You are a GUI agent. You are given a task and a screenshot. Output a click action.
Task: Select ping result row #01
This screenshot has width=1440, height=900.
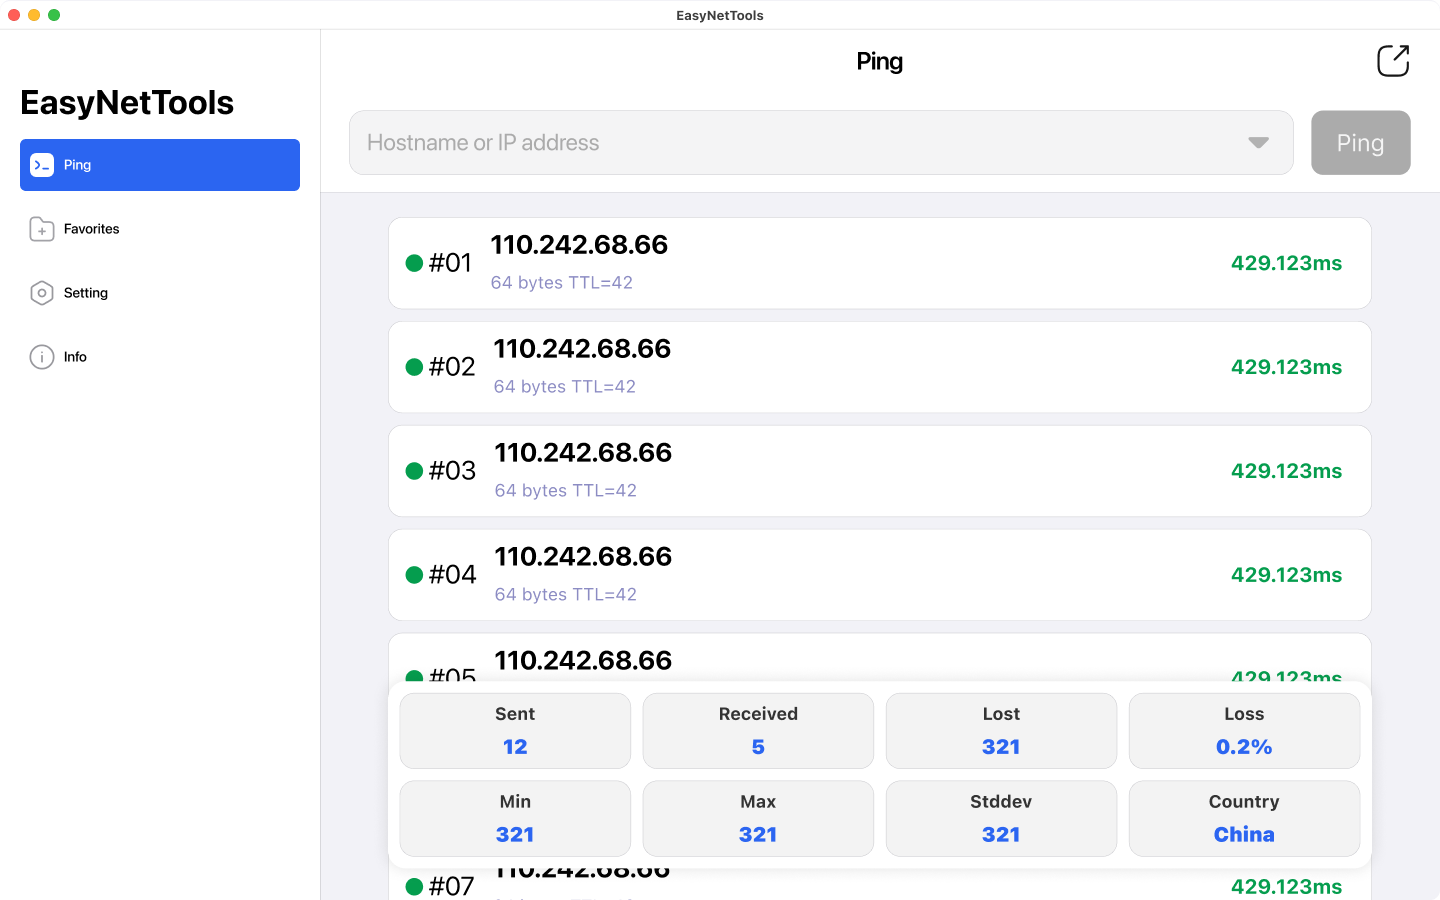pos(880,263)
